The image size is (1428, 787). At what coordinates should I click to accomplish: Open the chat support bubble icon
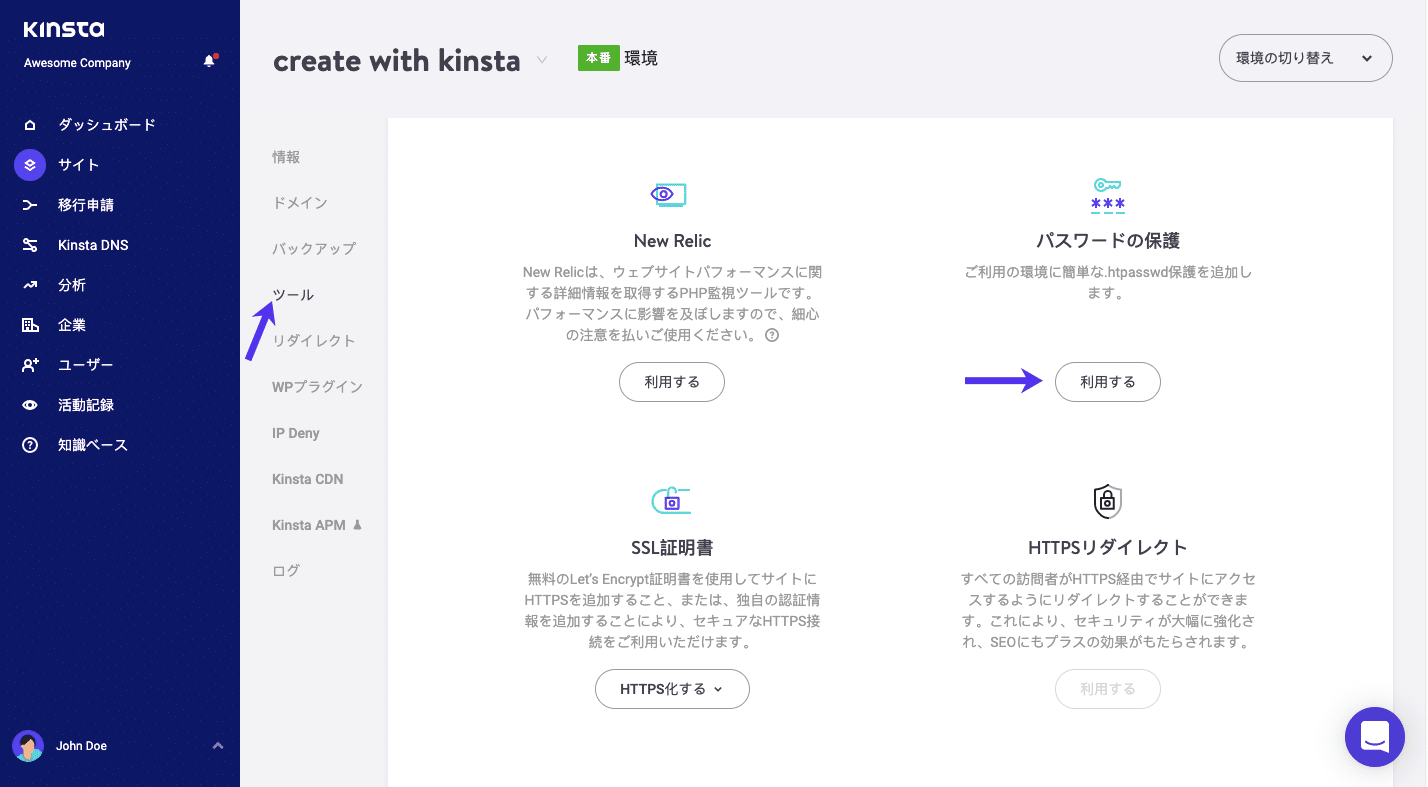pos(1374,737)
